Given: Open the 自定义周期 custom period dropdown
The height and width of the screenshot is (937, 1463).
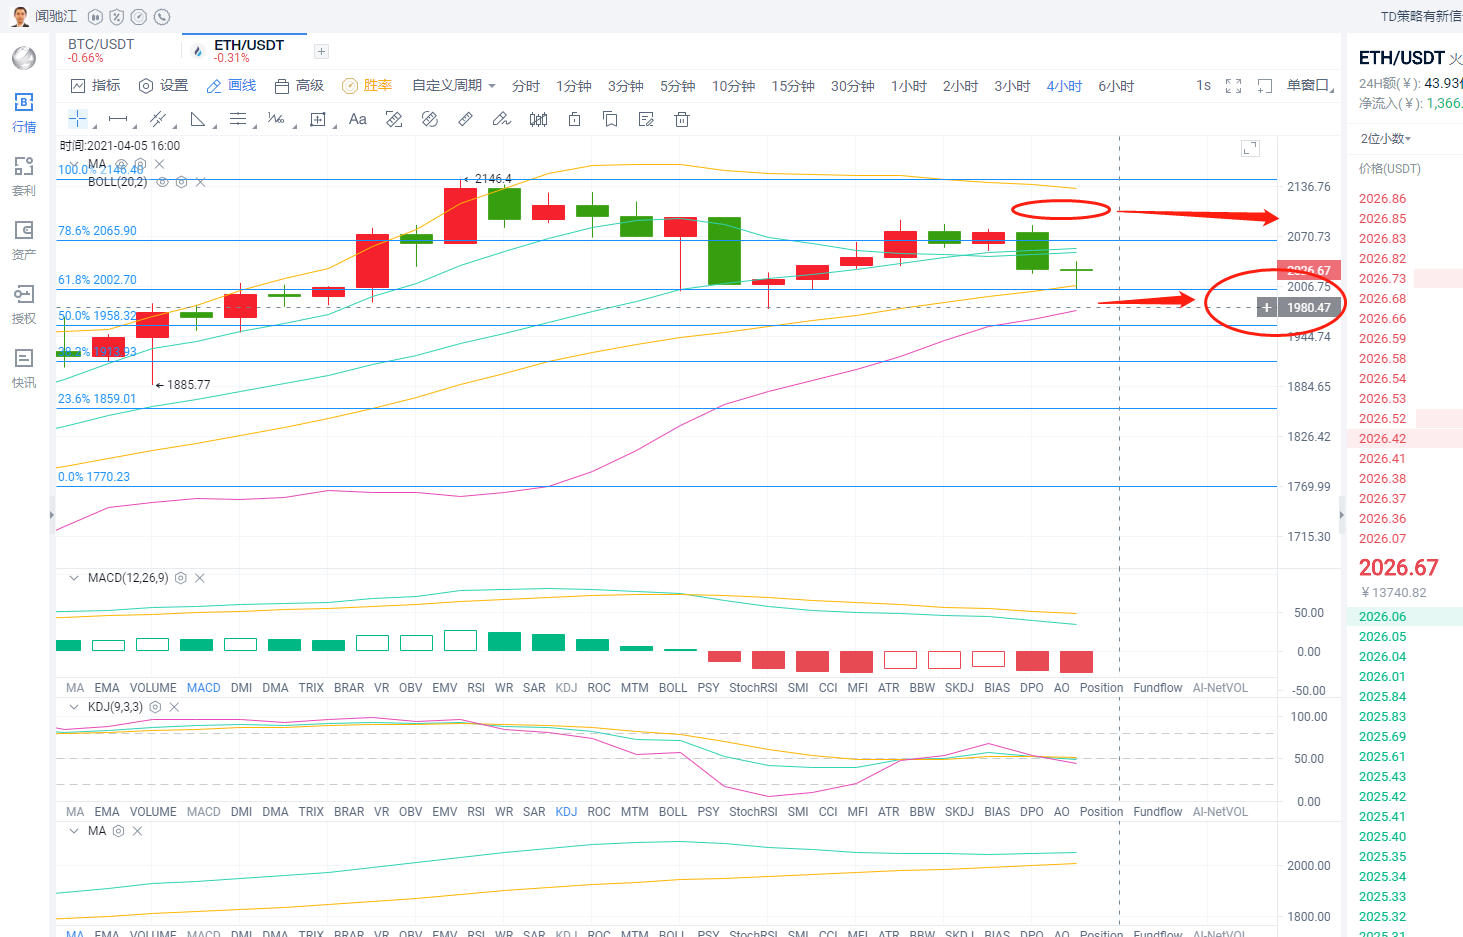Looking at the screenshot, I should click(x=453, y=86).
